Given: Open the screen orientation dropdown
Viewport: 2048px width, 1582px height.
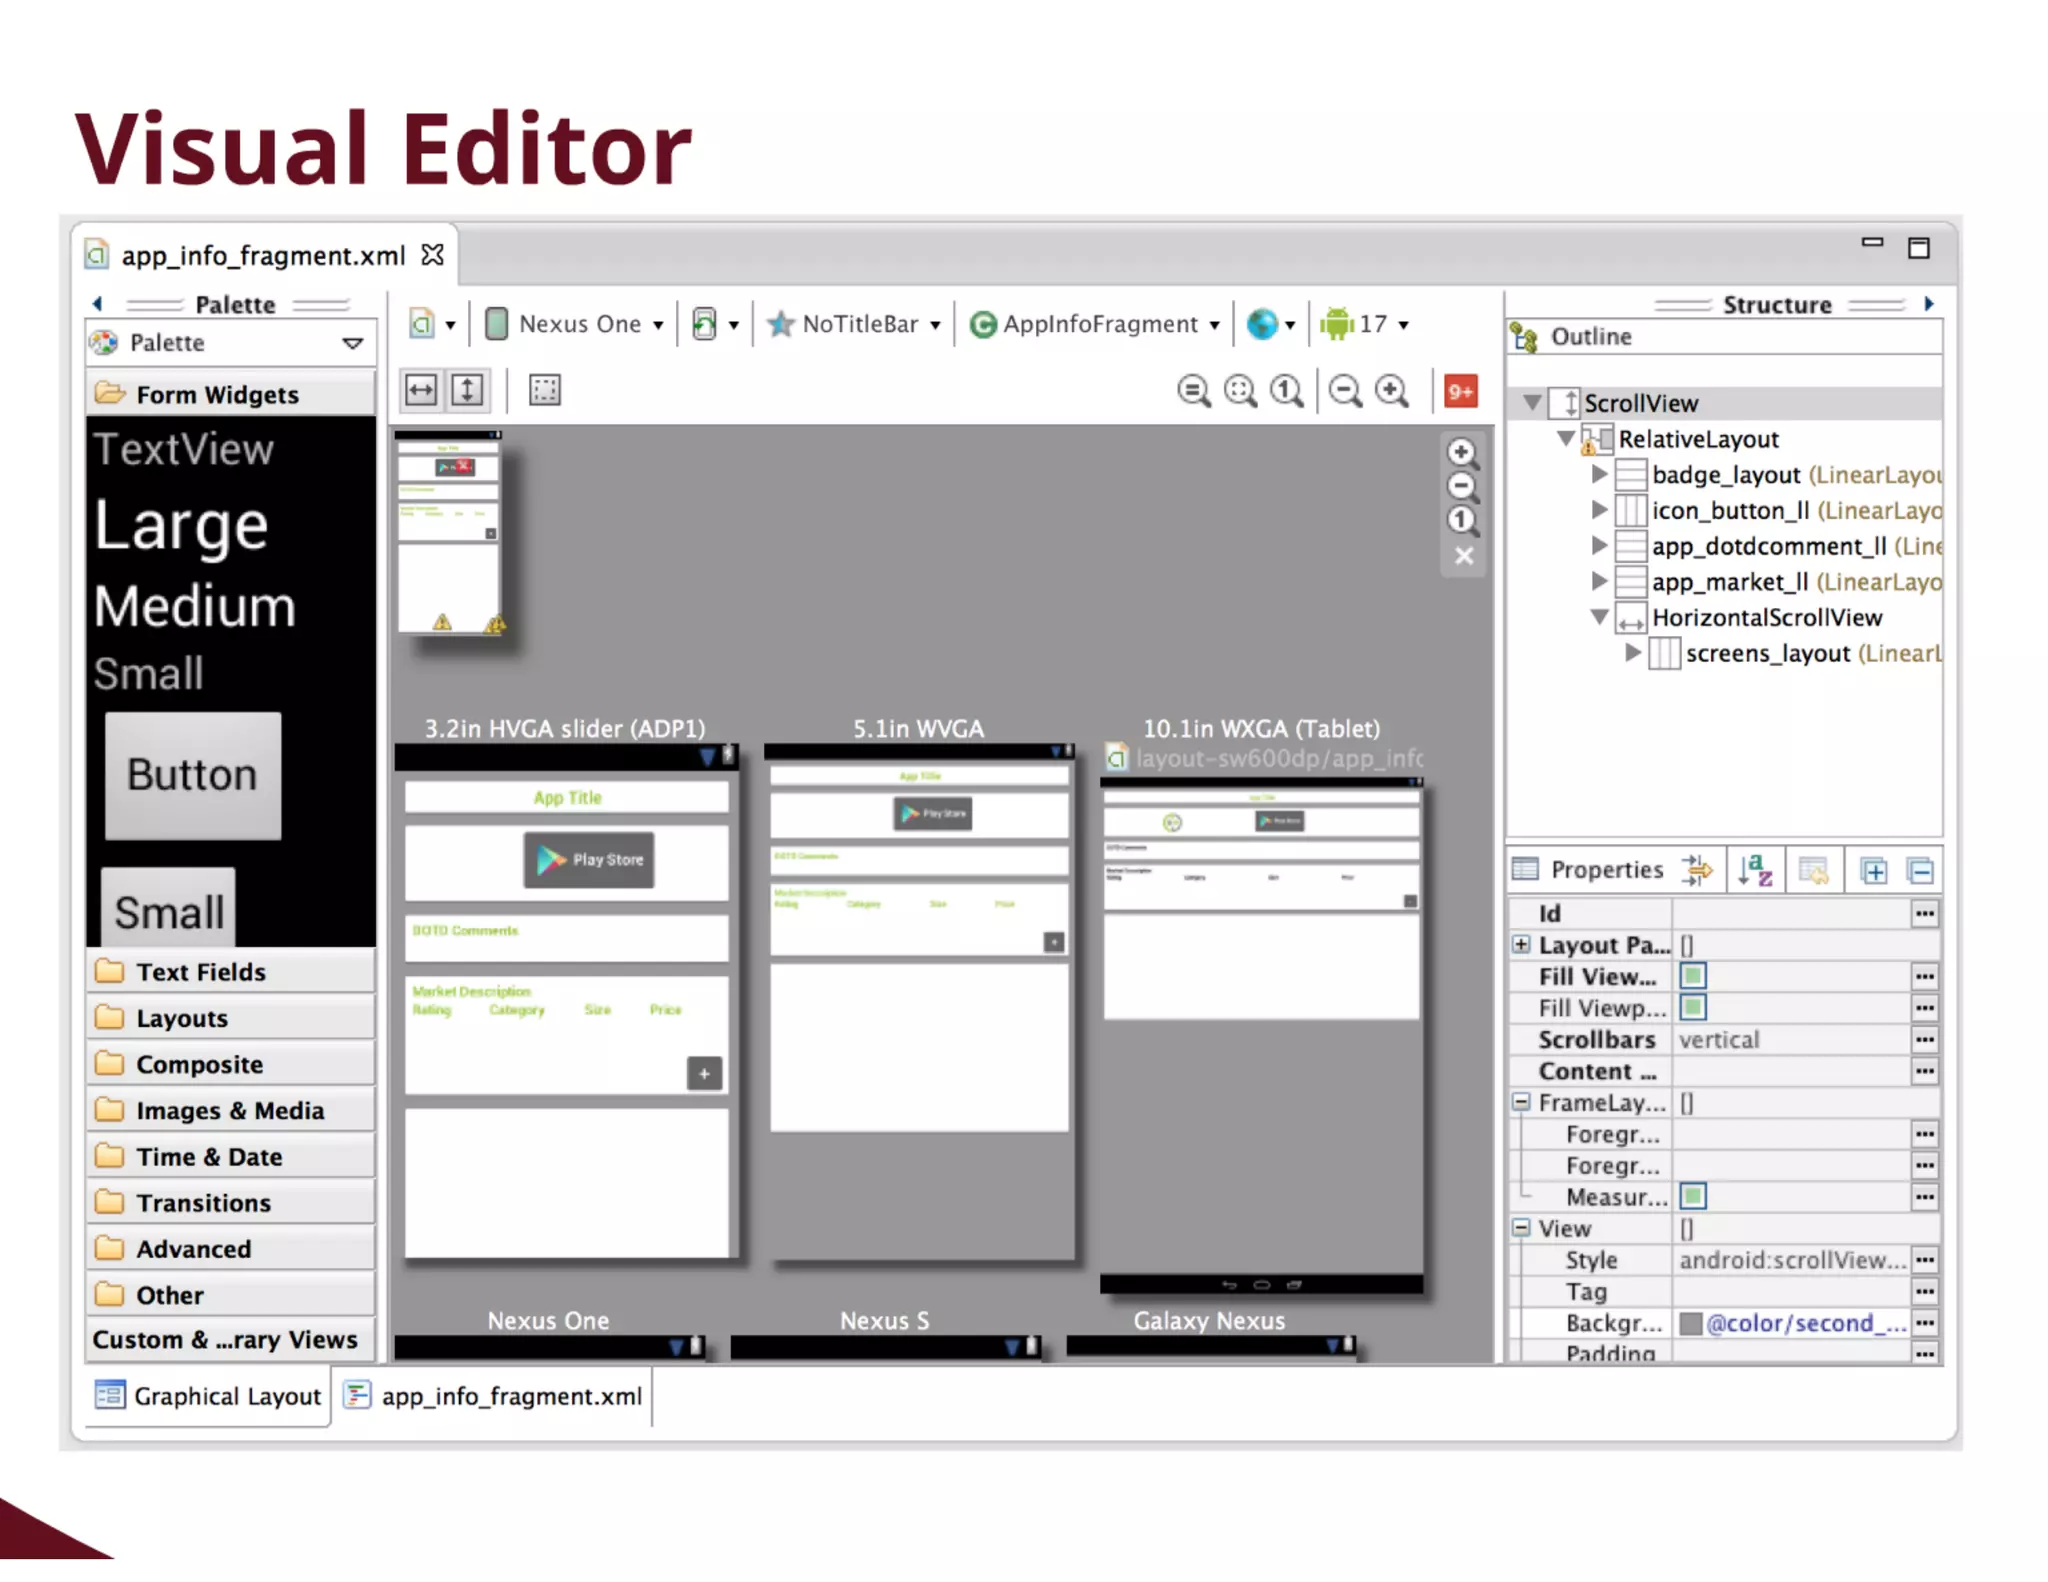Looking at the screenshot, I should click(x=715, y=324).
